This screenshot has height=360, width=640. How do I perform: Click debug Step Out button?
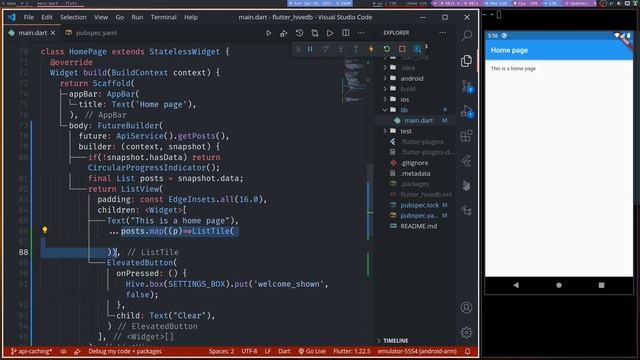(356, 49)
